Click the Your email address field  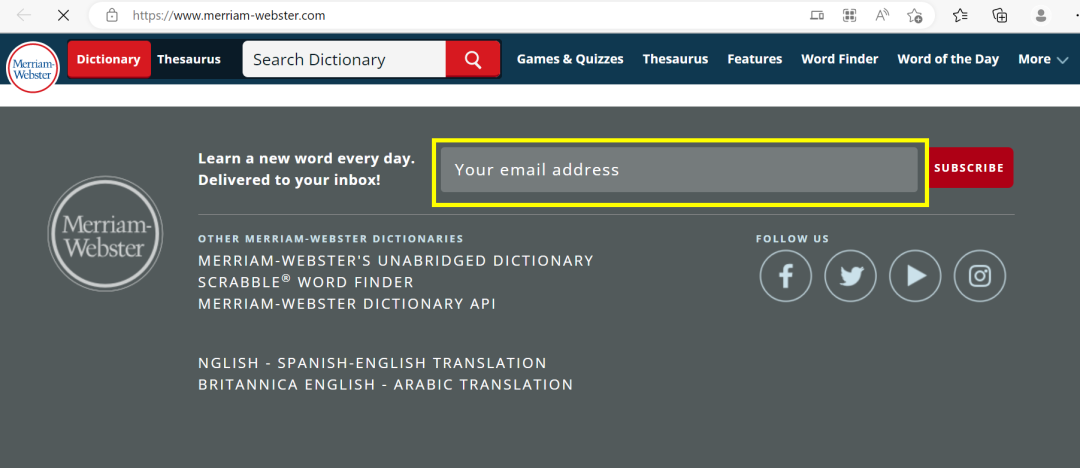679,170
